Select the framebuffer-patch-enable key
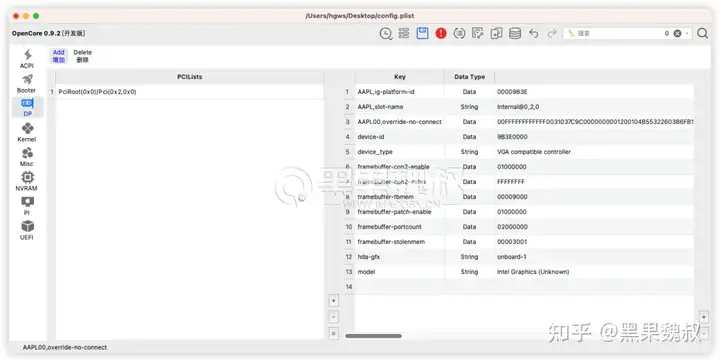 (x=394, y=212)
